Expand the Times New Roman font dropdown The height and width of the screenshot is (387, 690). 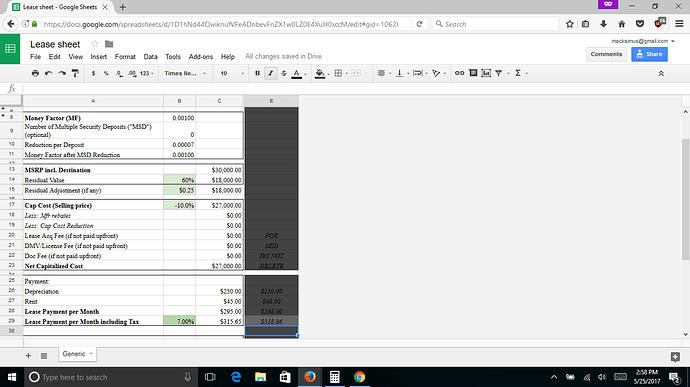185,74
